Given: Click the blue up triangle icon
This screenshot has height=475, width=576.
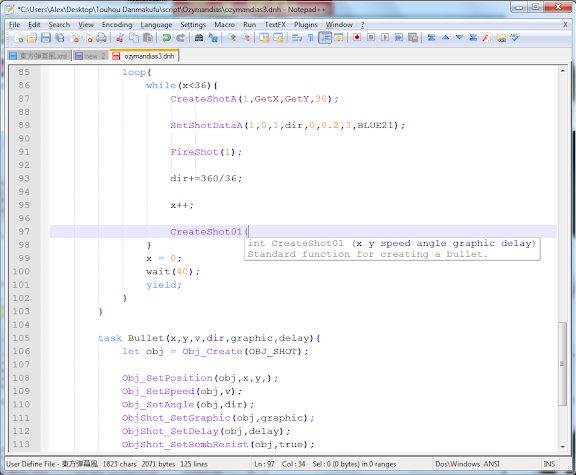Looking at the screenshot, I should (446, 37).
